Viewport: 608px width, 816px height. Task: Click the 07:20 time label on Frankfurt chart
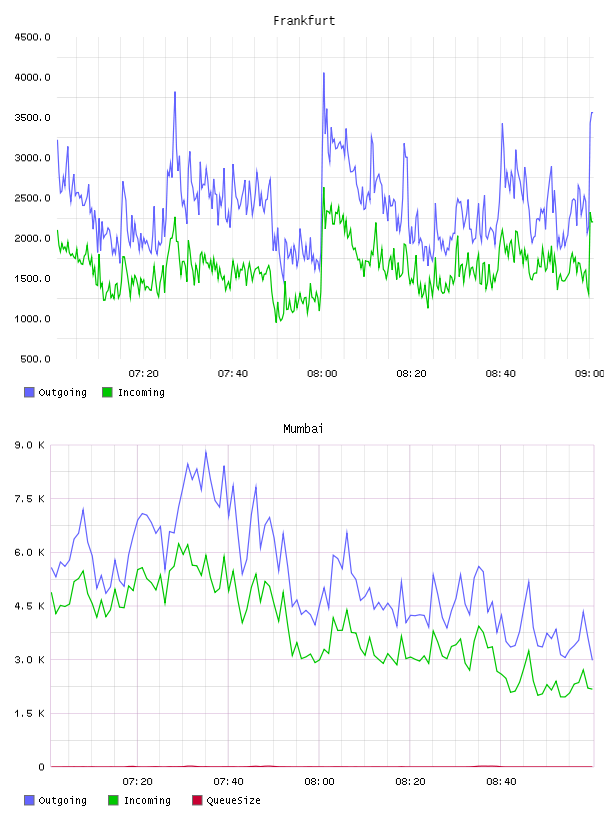pos(143,374)
